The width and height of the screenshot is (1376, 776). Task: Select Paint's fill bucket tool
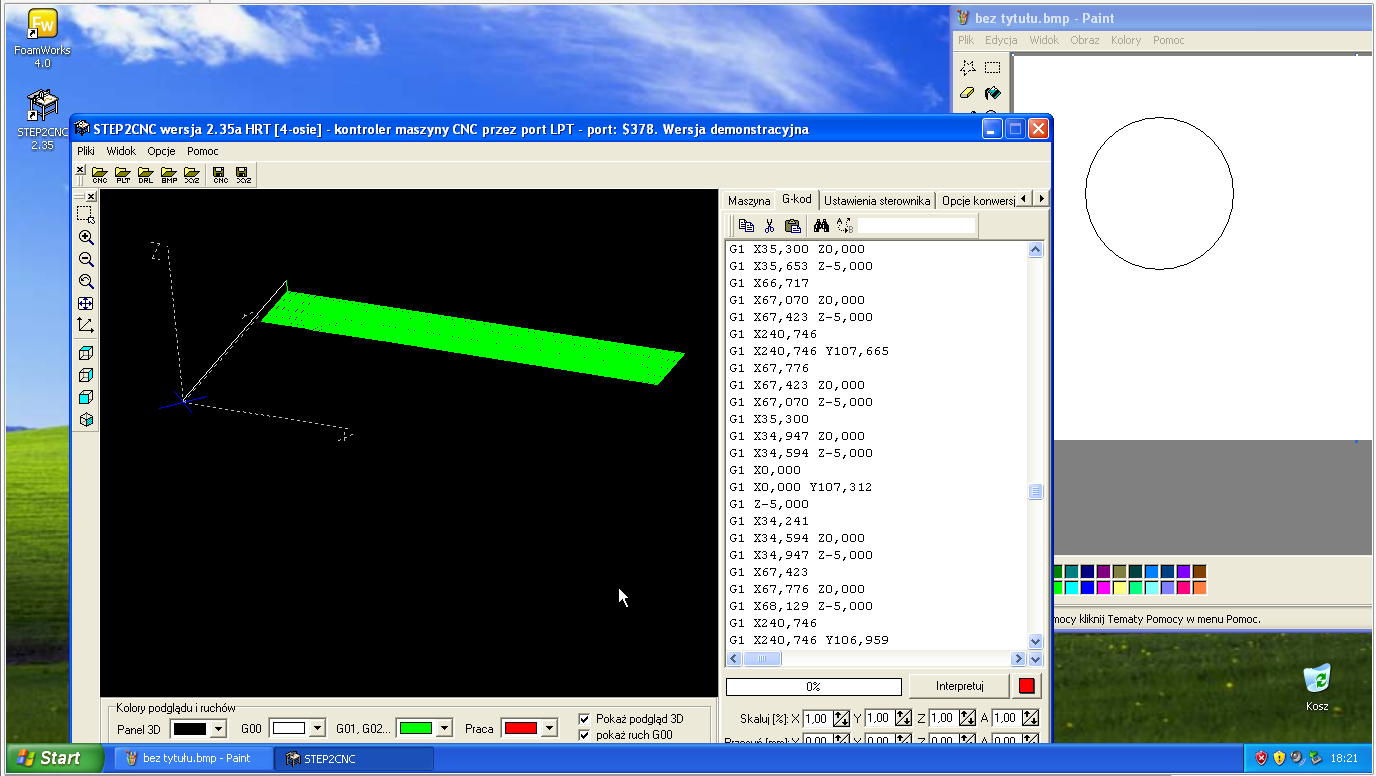click(992, 93)
